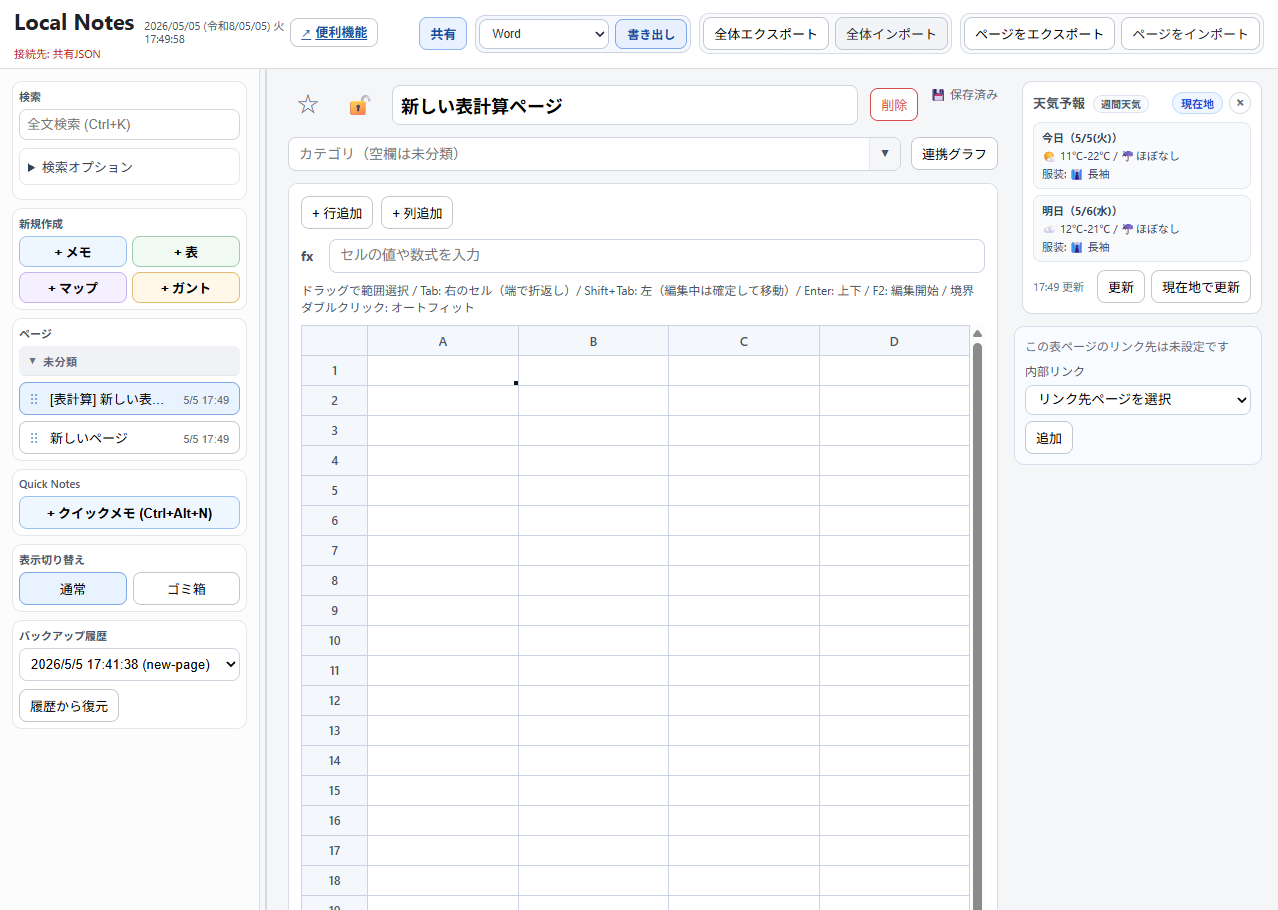Collapse the 未分類 page group
The width and height of the screenshot is (1278, 910).
[x=129, y=361]
